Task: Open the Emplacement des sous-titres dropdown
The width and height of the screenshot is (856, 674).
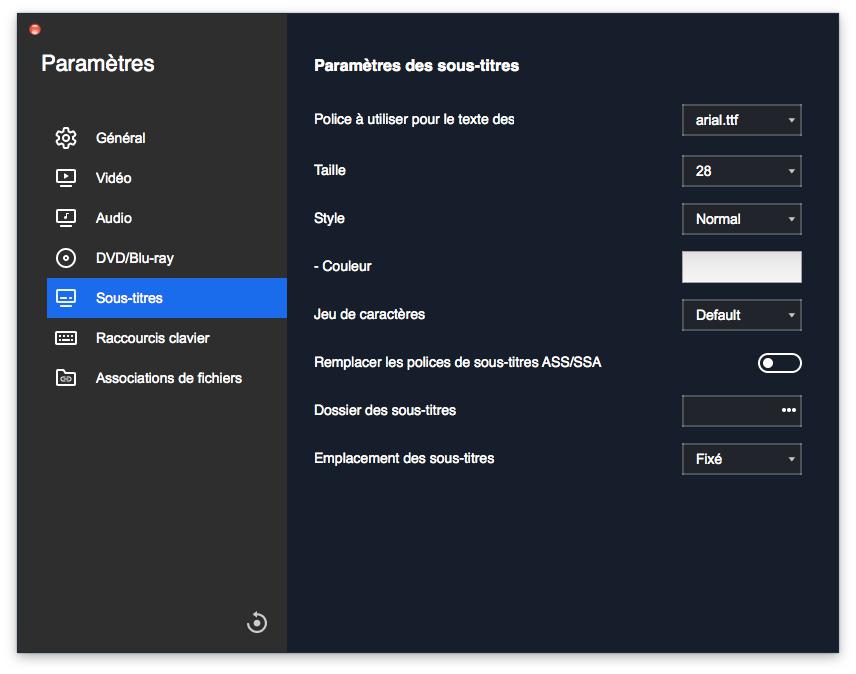Action: (x=741, y=459)
